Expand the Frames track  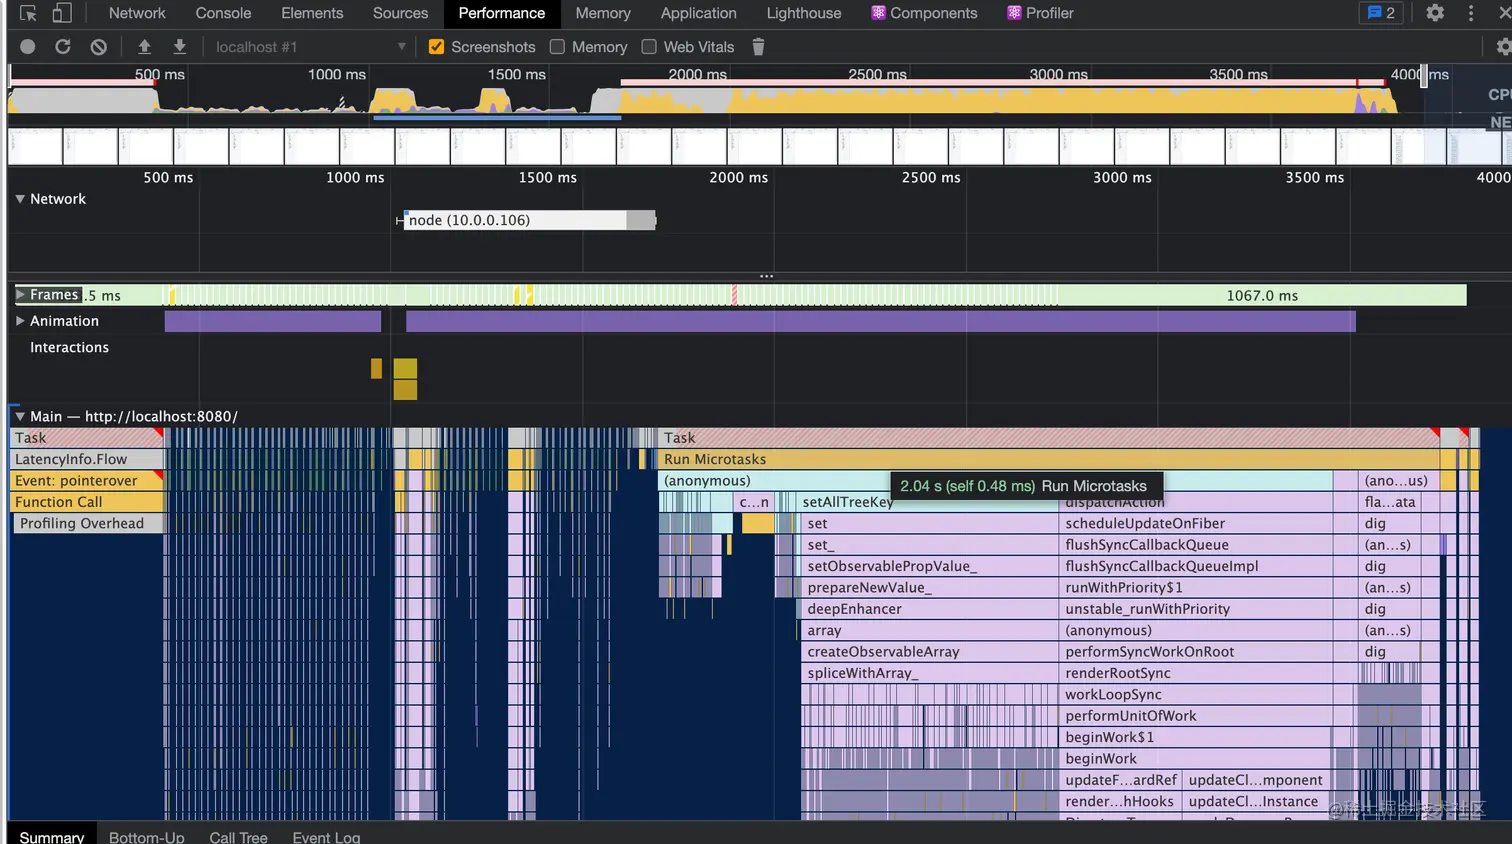(x=20, y=295)
